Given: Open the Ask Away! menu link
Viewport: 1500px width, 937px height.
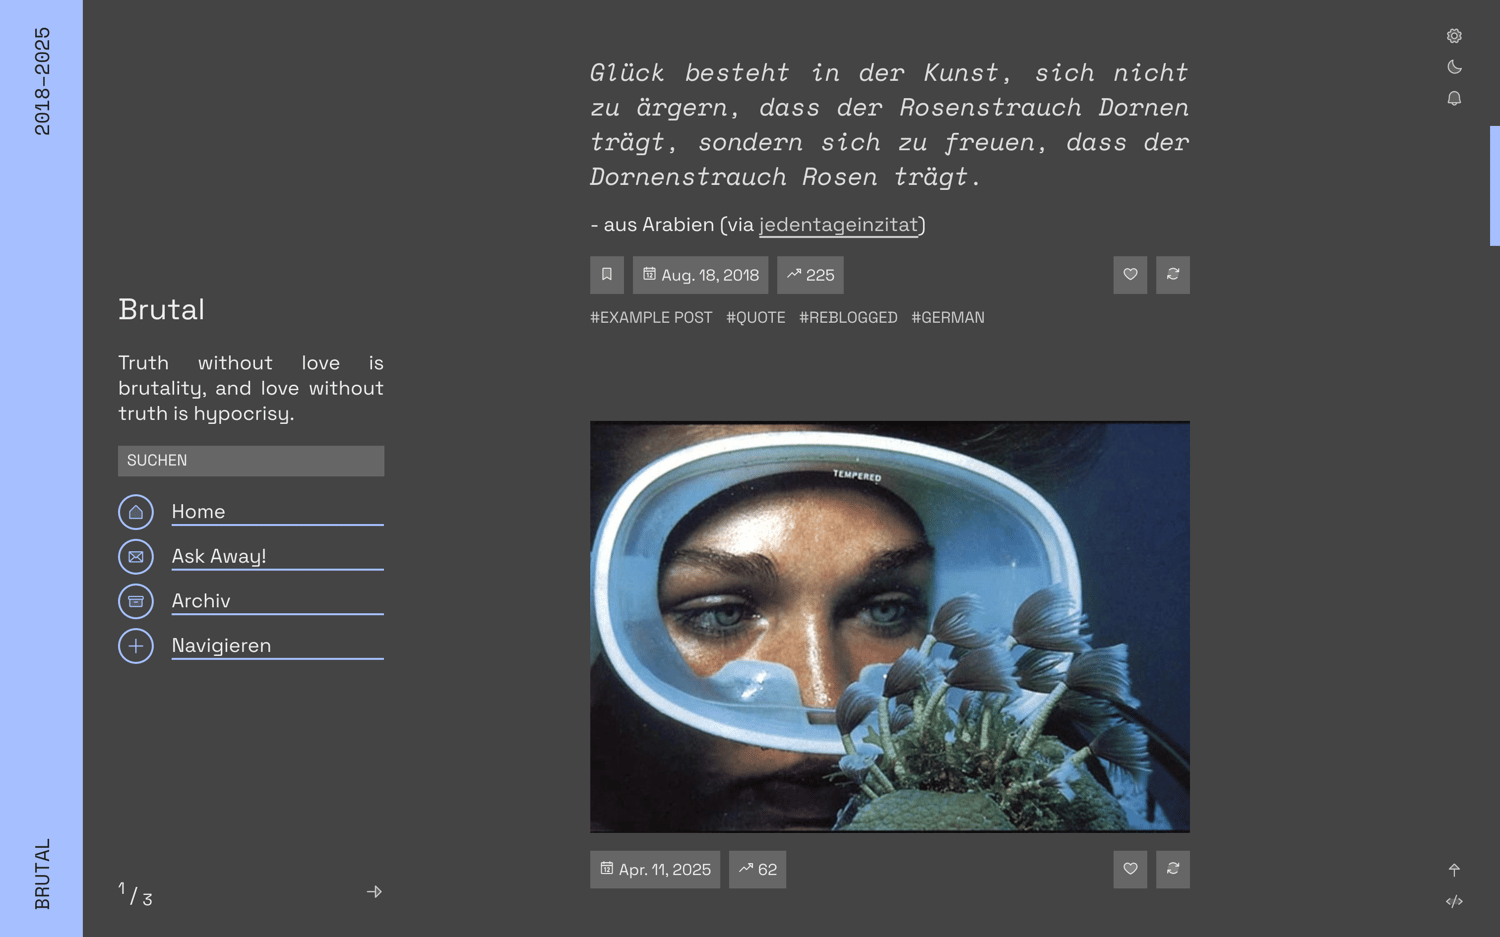Looking at the screenshot, I should [277, 557].
